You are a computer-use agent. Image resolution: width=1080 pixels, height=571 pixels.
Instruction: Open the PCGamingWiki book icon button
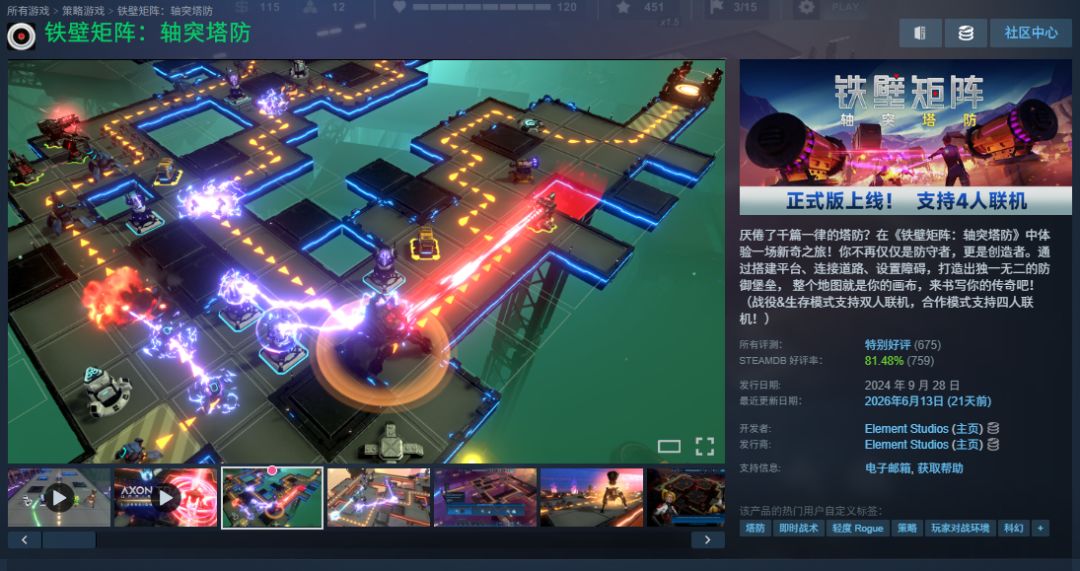(x=920, y=33)
